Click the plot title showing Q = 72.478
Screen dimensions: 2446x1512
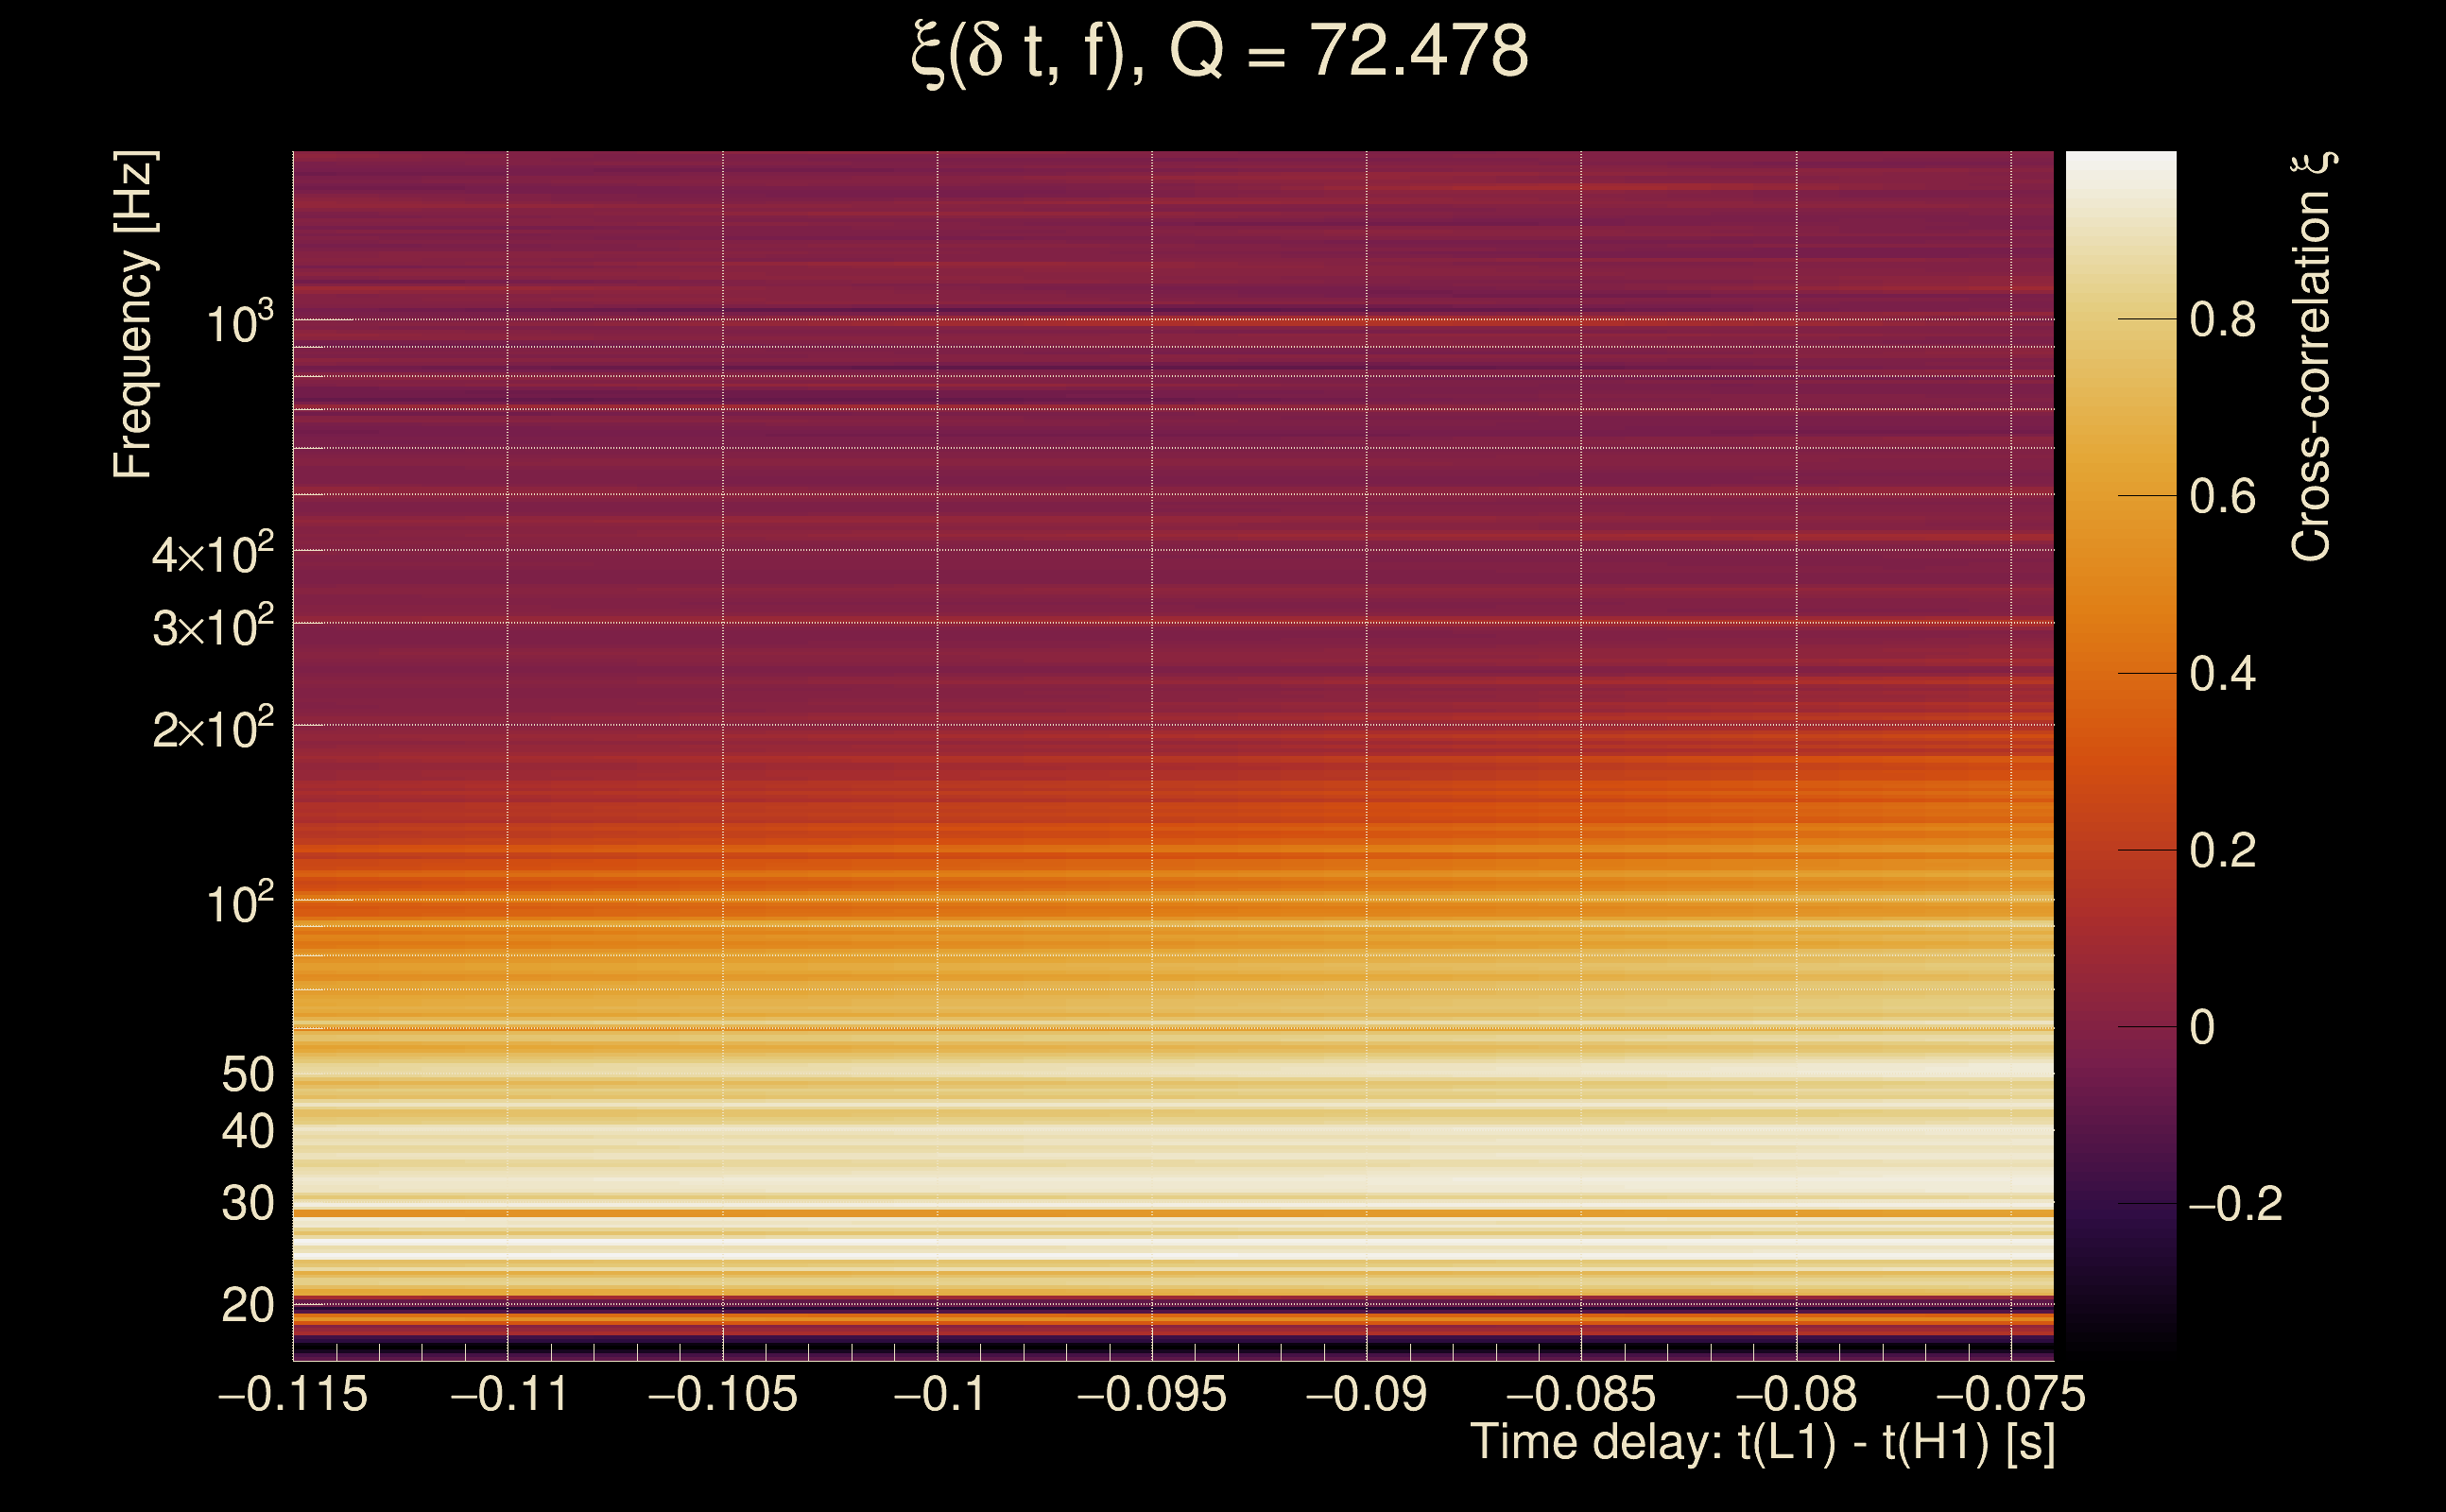click(1220, 52)
